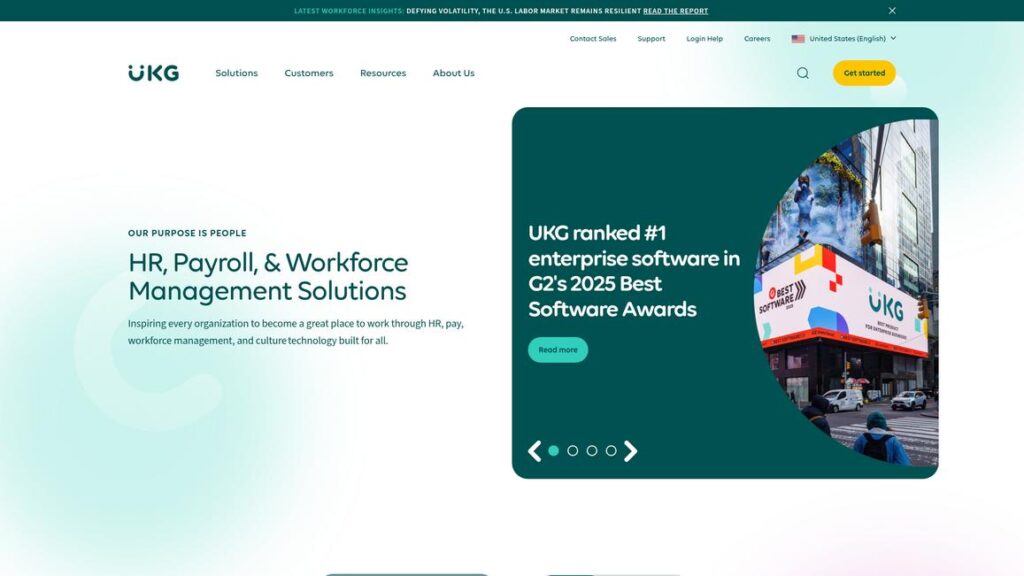
Task: Select the fourth carousel dot
Action: click(611, 451)
